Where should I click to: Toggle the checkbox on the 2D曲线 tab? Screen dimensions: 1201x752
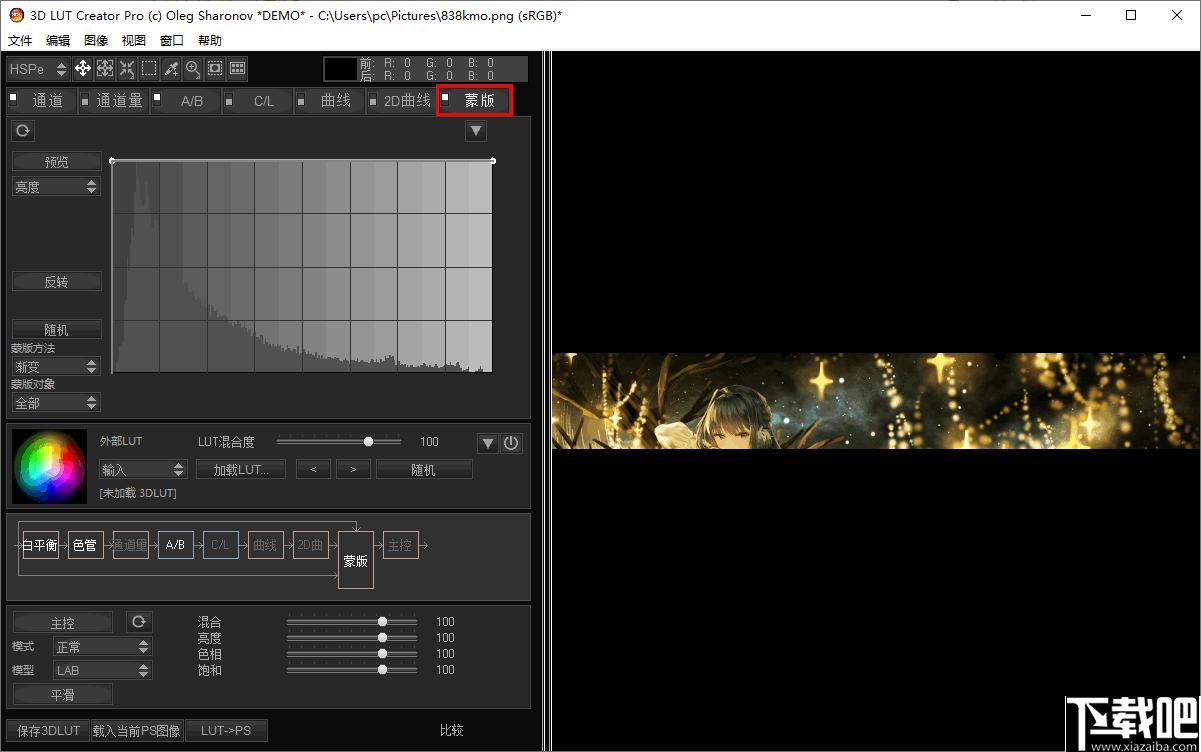pyautogui.click(x=373, y=97)
